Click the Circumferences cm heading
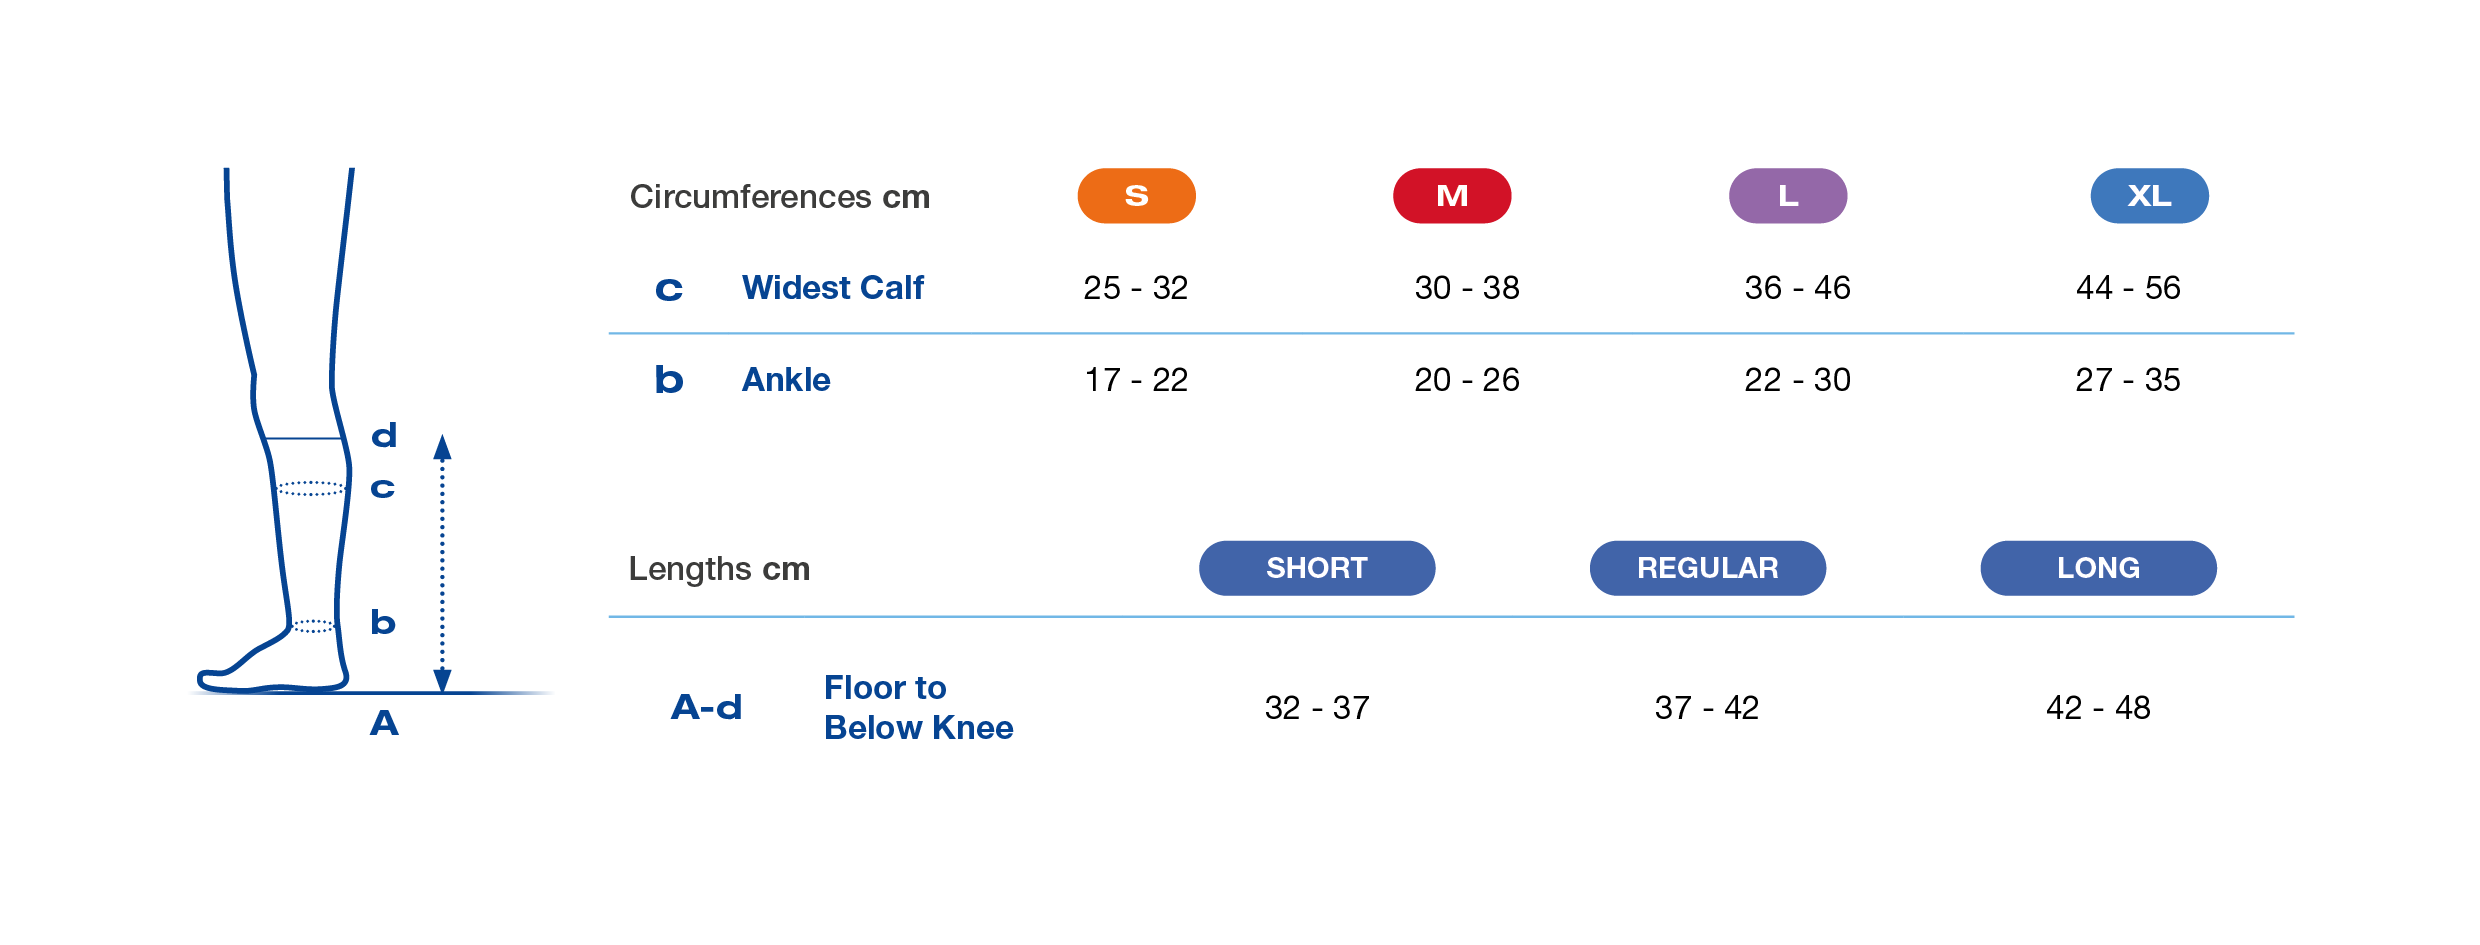2480x945 pixels. pos(780,197)
